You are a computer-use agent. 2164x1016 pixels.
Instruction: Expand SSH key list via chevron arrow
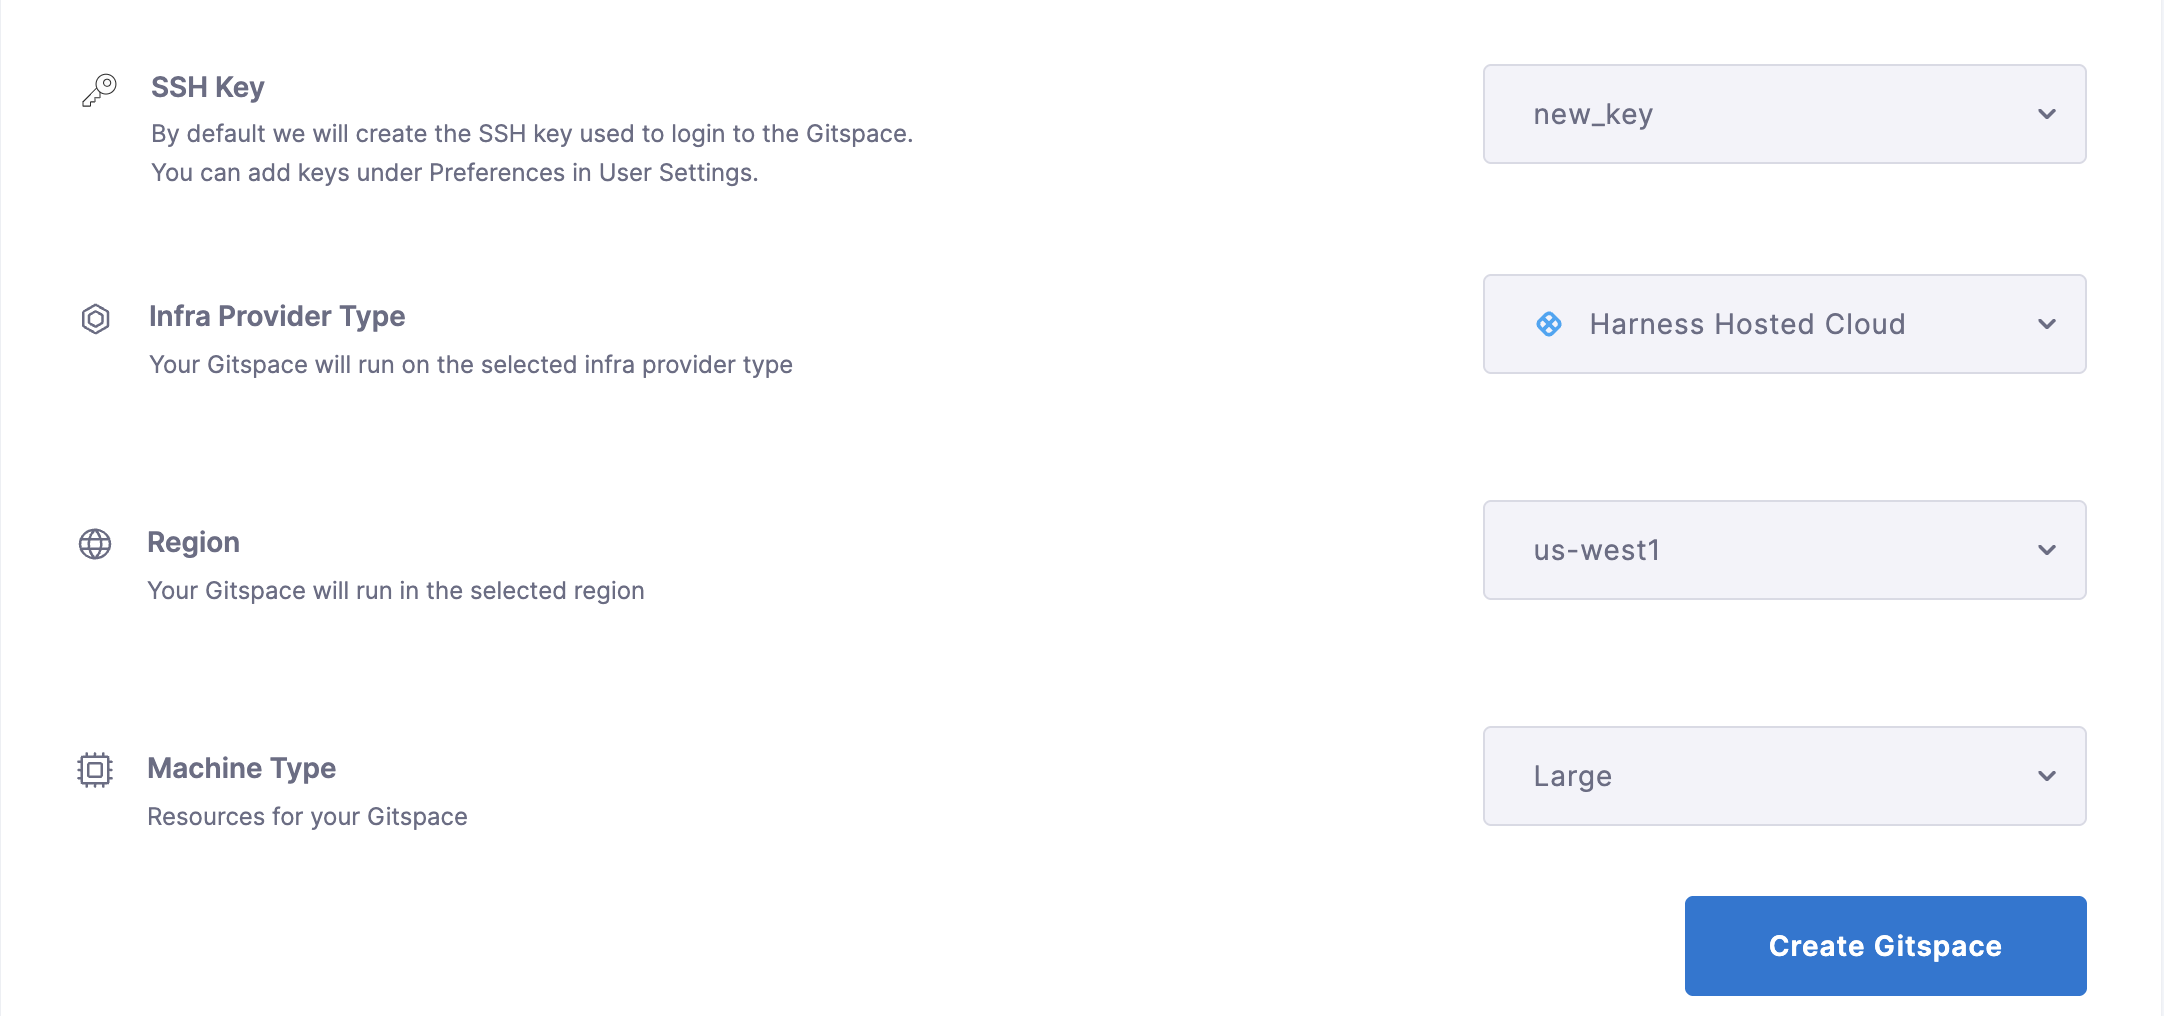tap(2047, 114)
